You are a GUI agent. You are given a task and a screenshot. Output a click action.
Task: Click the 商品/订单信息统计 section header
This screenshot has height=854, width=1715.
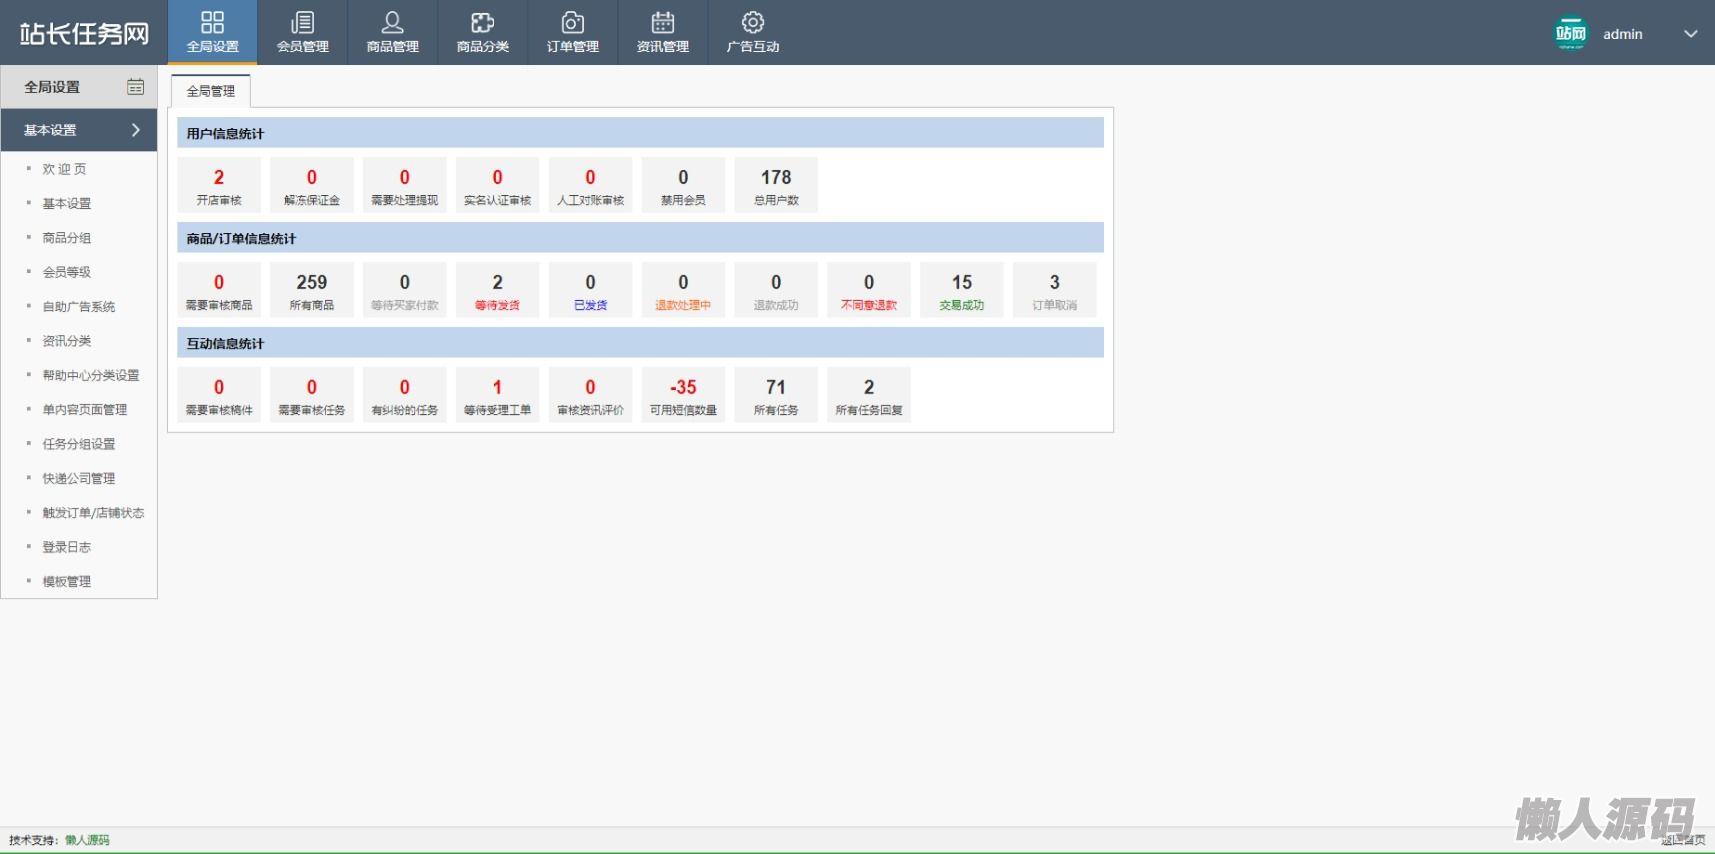coord(641,238)
